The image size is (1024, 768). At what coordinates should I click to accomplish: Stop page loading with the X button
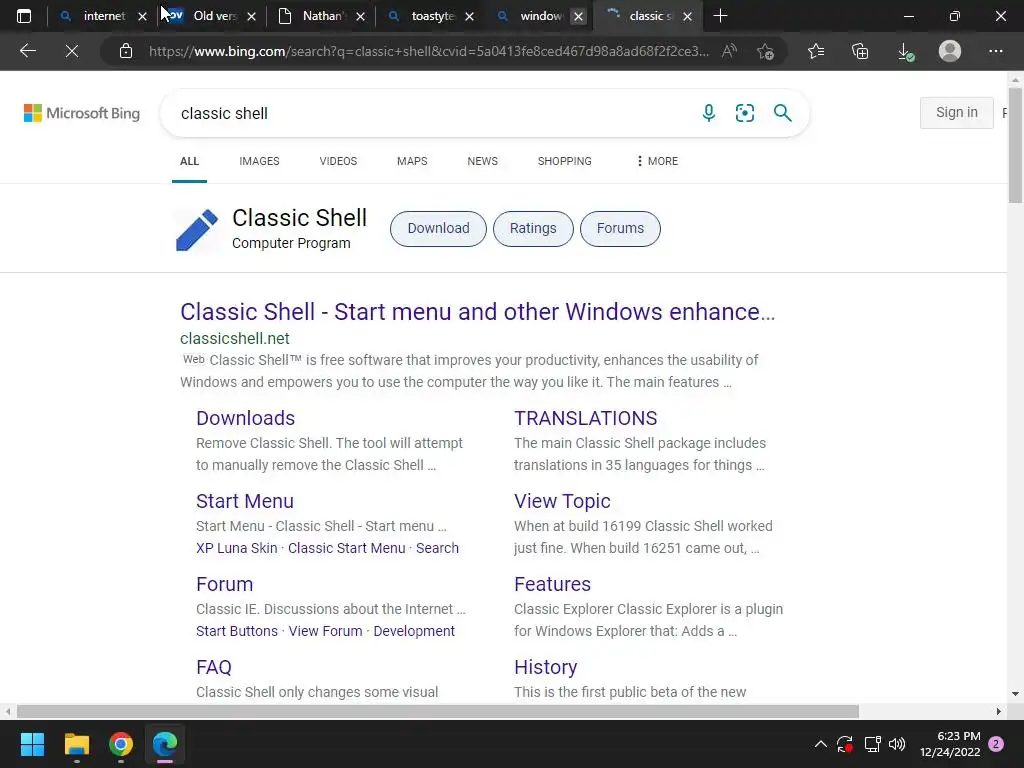[72, 51]
